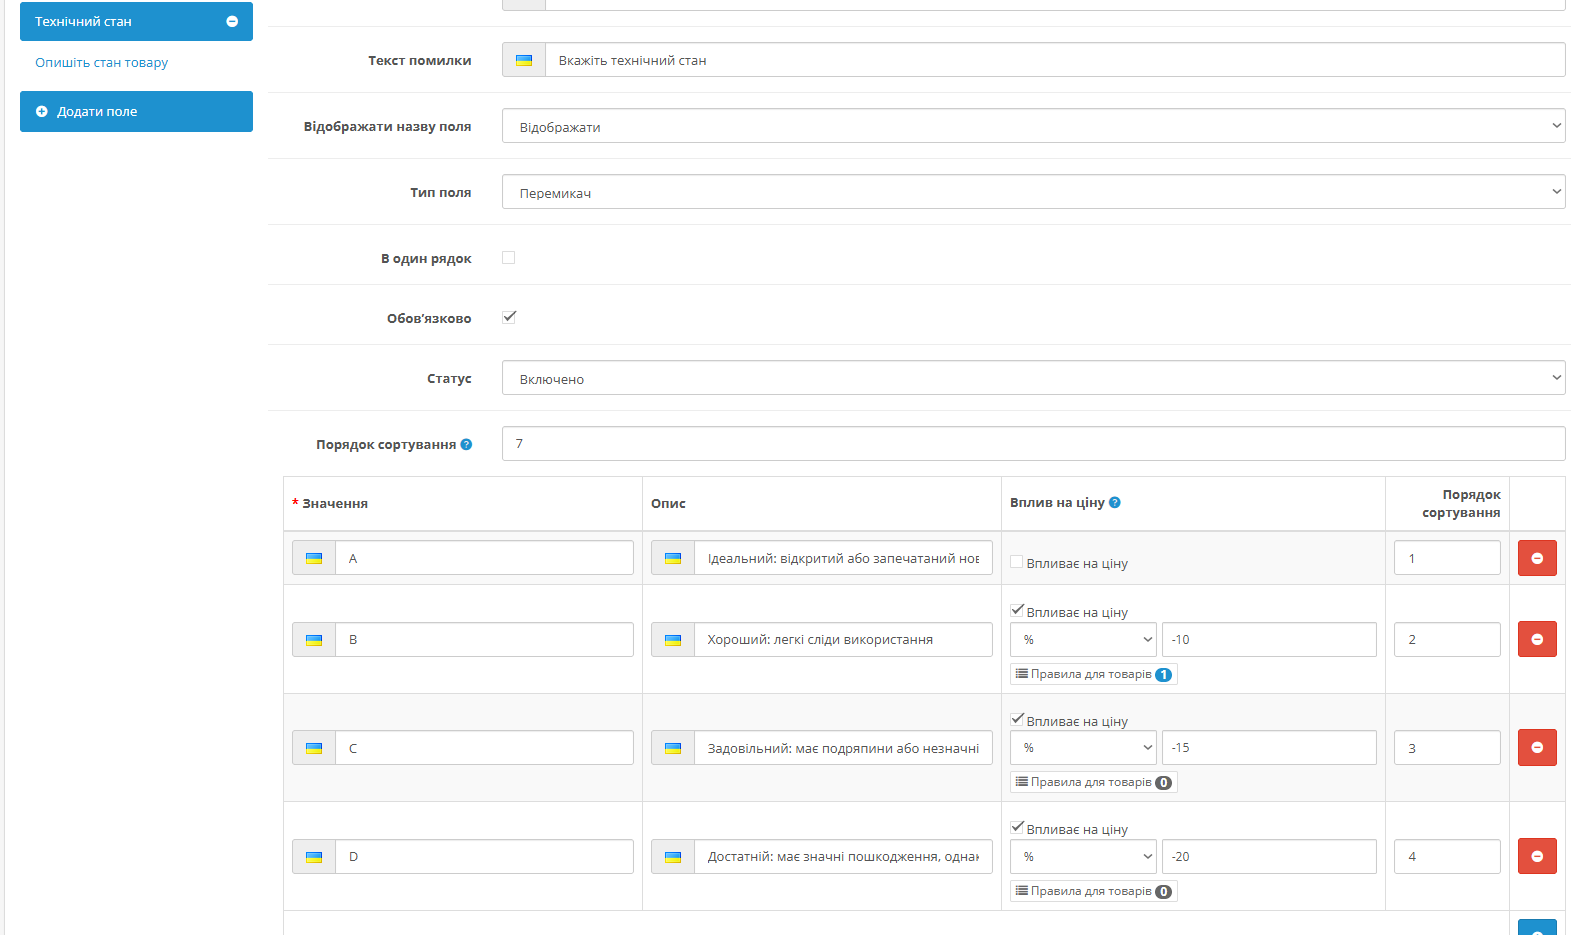Open the % price type dropdown for C
This screenshot has height=935, width=1571.
pos(1083,748)
